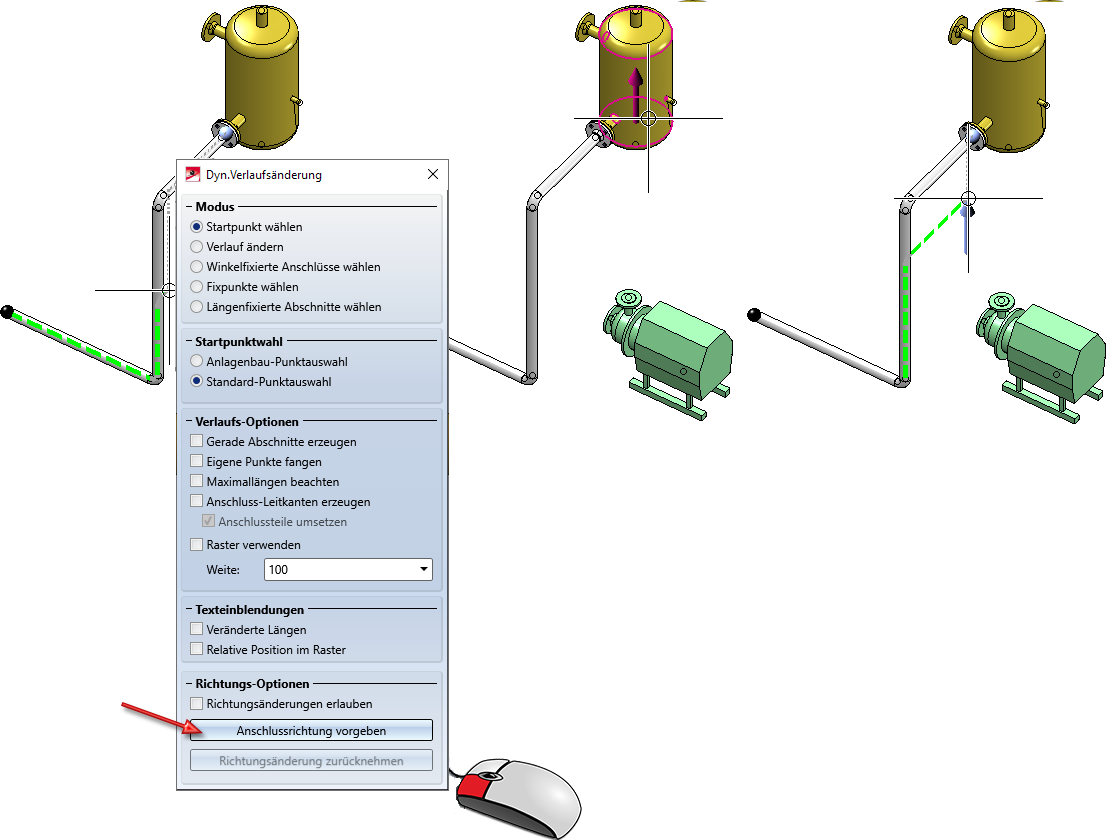Screen dimensions: 1106x840
Task: Select the Startpunkt wählen mode
Action: pyautogui.click(x=197, y=227)
